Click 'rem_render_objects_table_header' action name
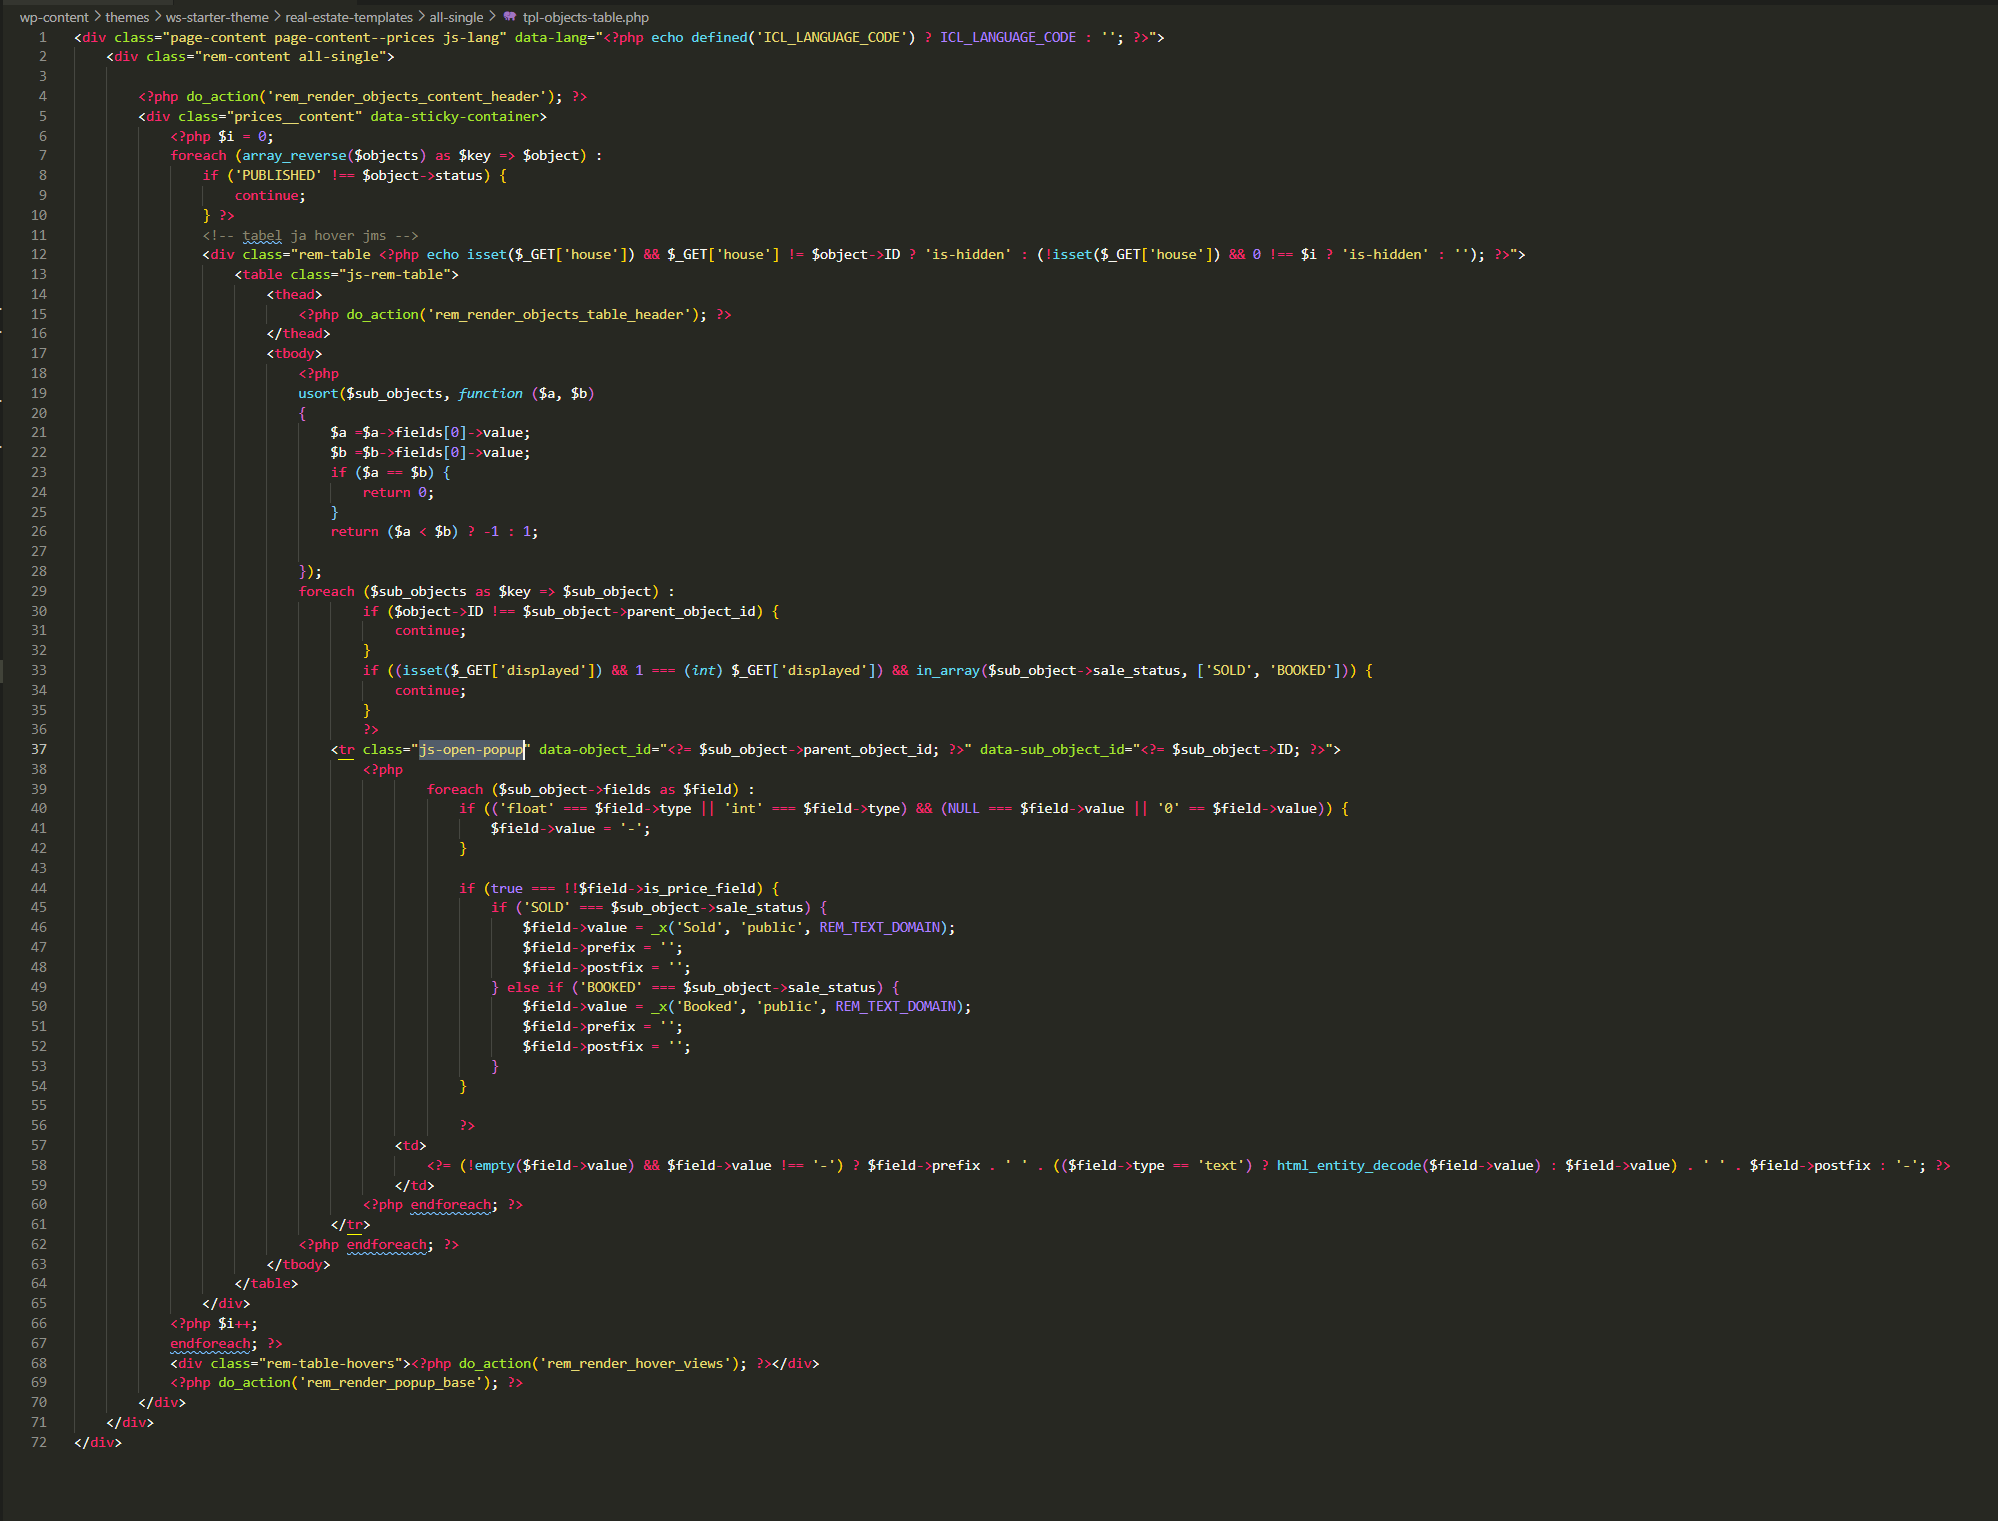This screenshot has width=1998, height=1521. [559, 314]
